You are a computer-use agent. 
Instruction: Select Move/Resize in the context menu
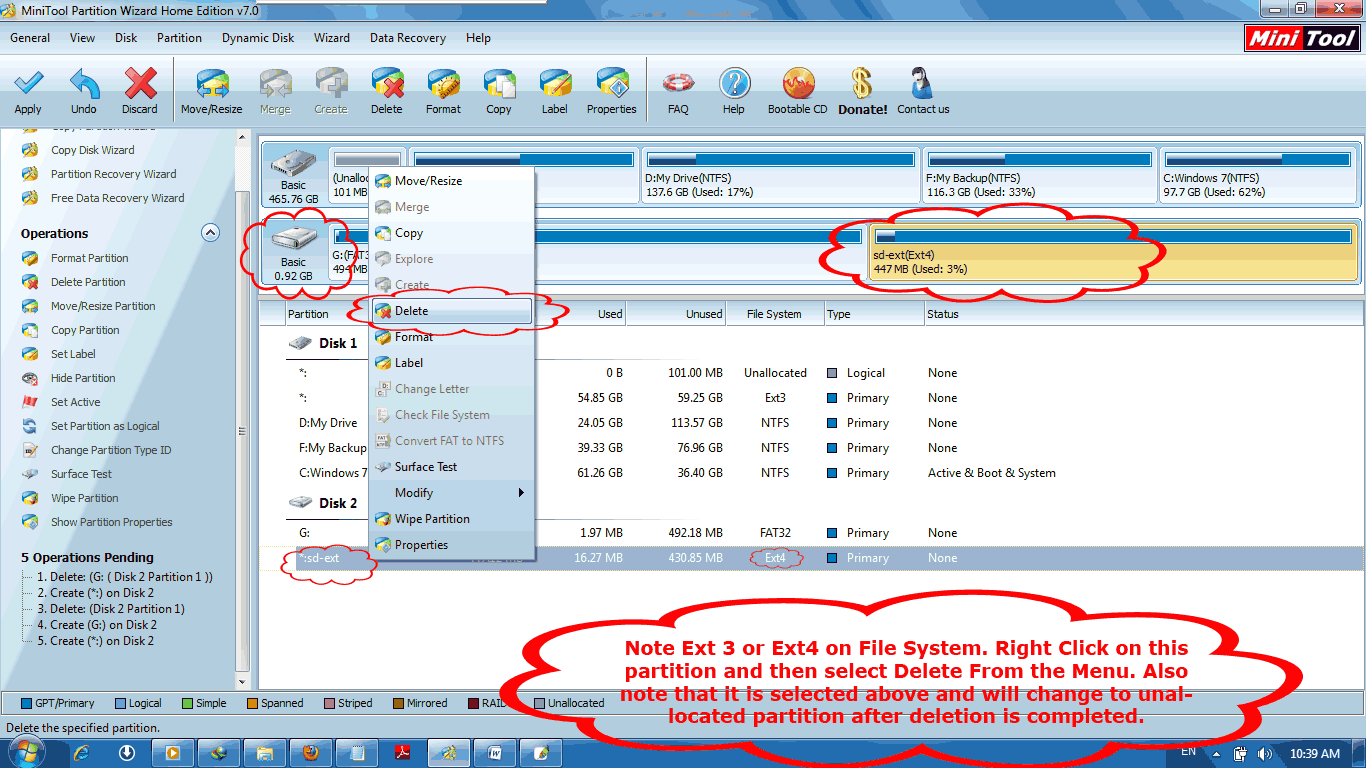(x=452, y=181)
